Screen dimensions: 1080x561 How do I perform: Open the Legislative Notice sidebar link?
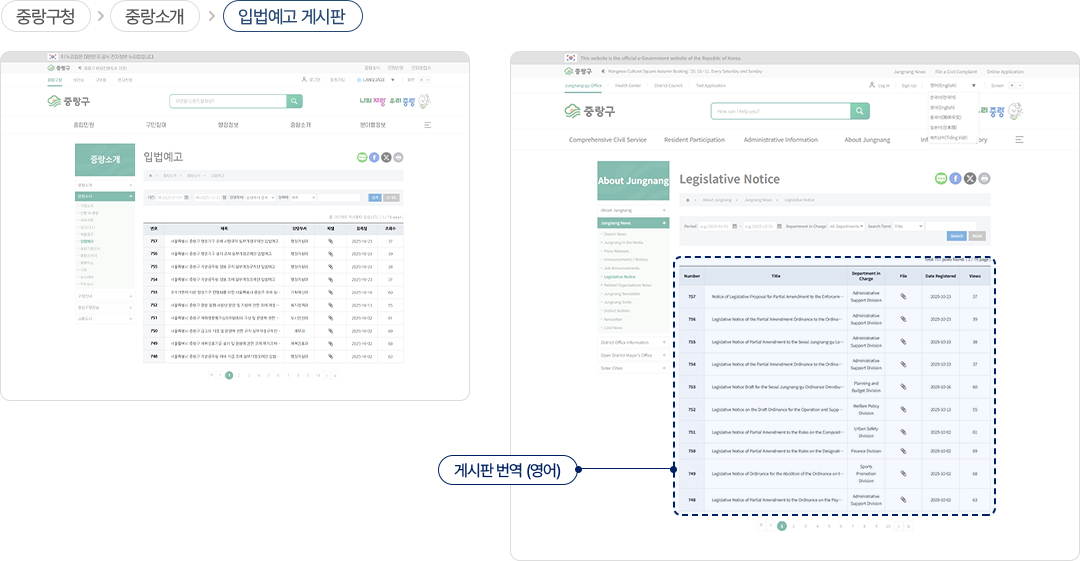(x=620, y=276)
